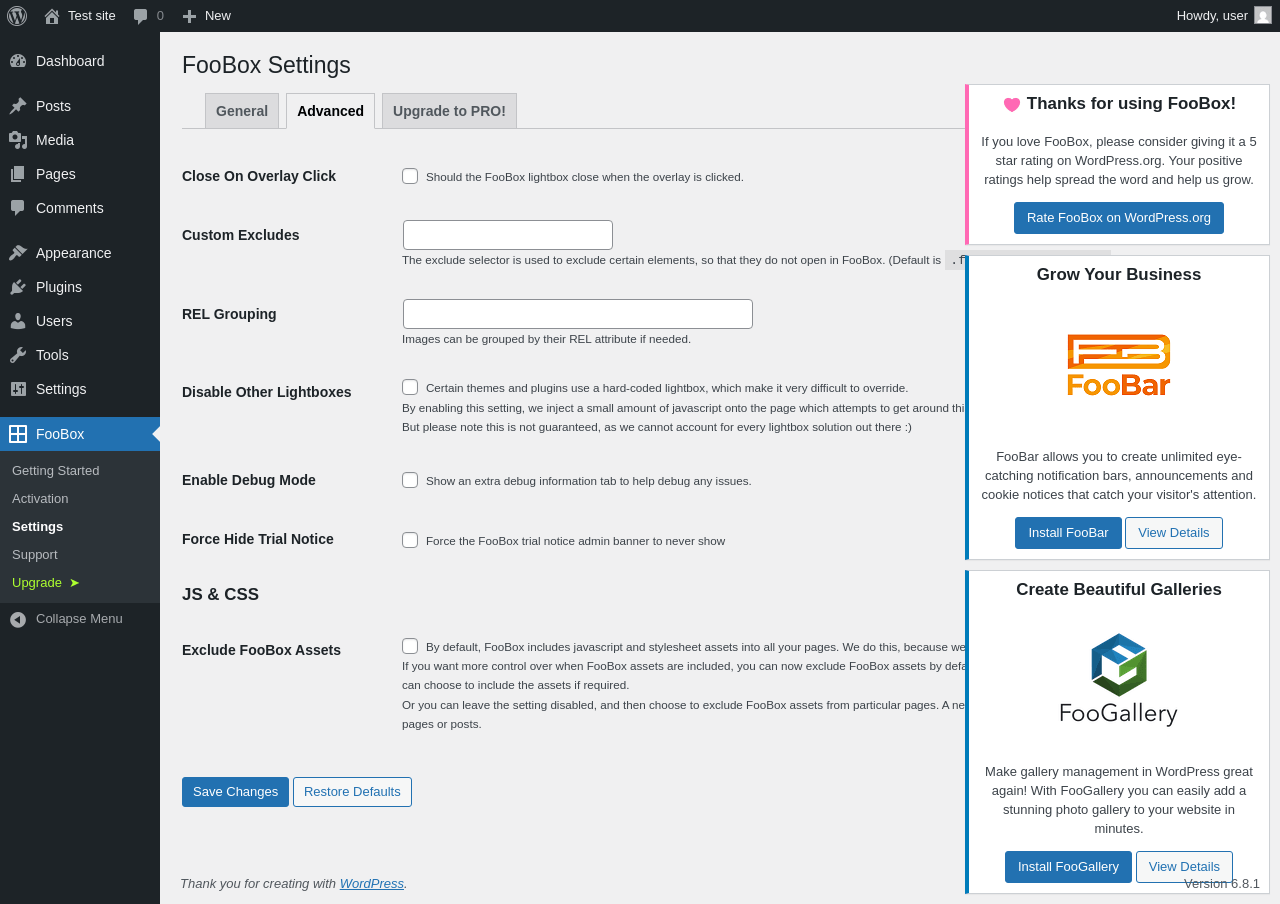Open the Upgrade to PRO! tab
Image resolution: width=1280 pixels, height=904 pixels.
pos(449,111)
